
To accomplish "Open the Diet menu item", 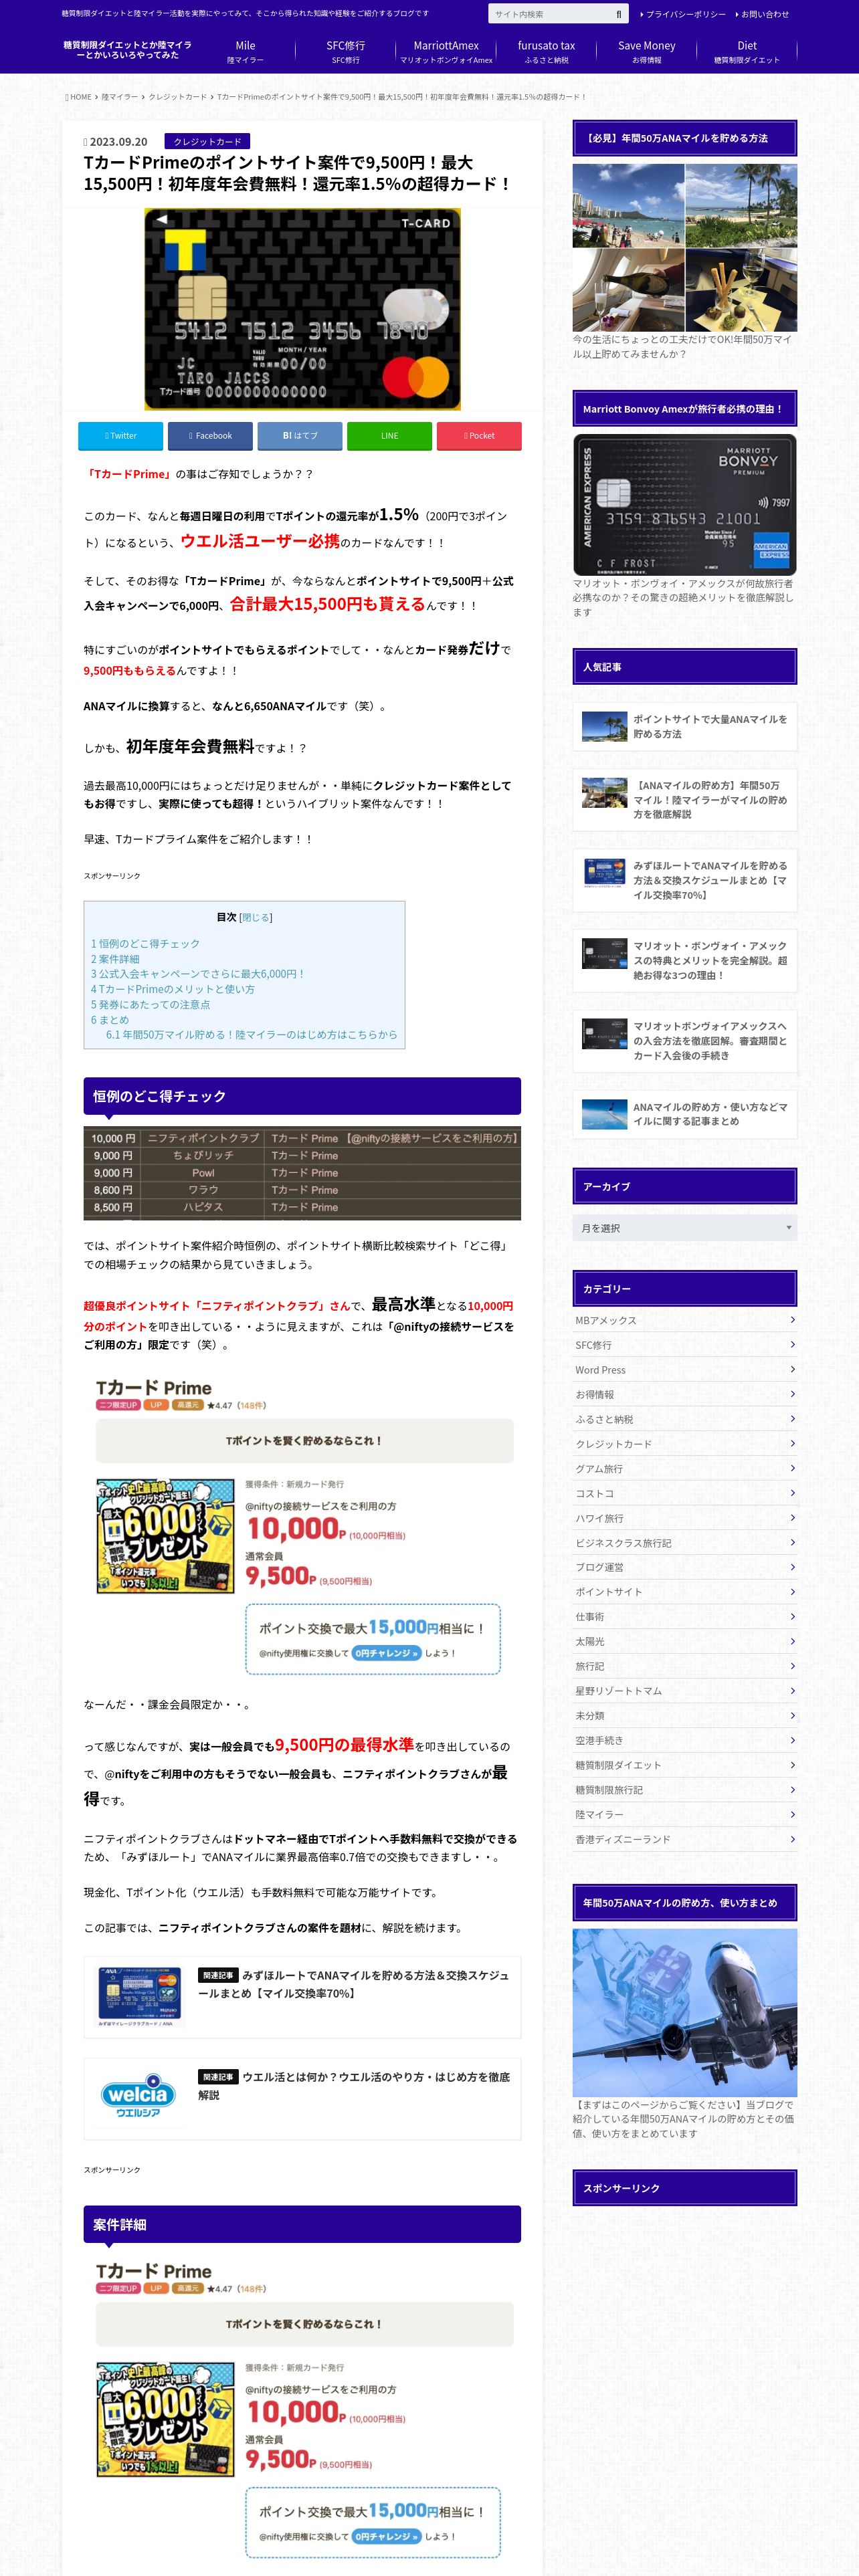I will 747,52.
